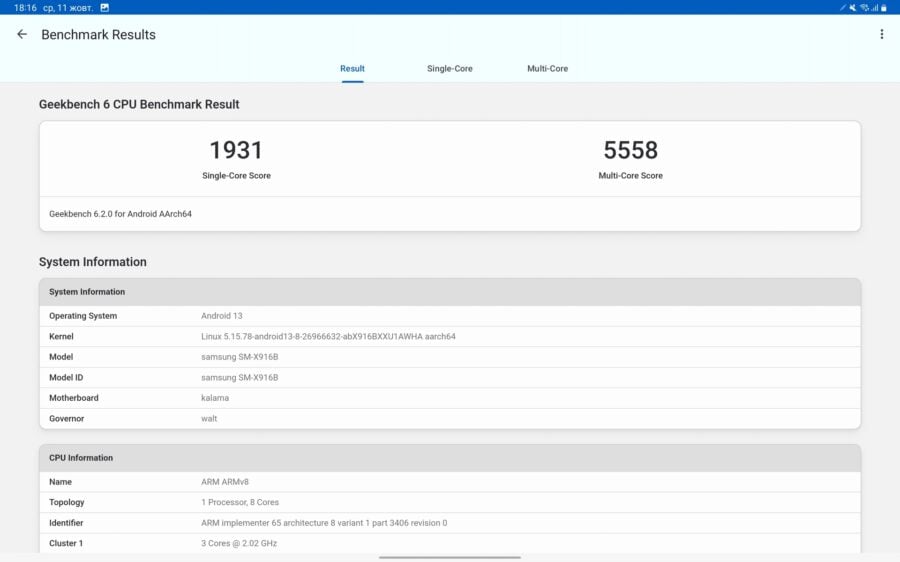Select the kalama motherboard value
Screen dimensions: 900x562
coord(215,398)
